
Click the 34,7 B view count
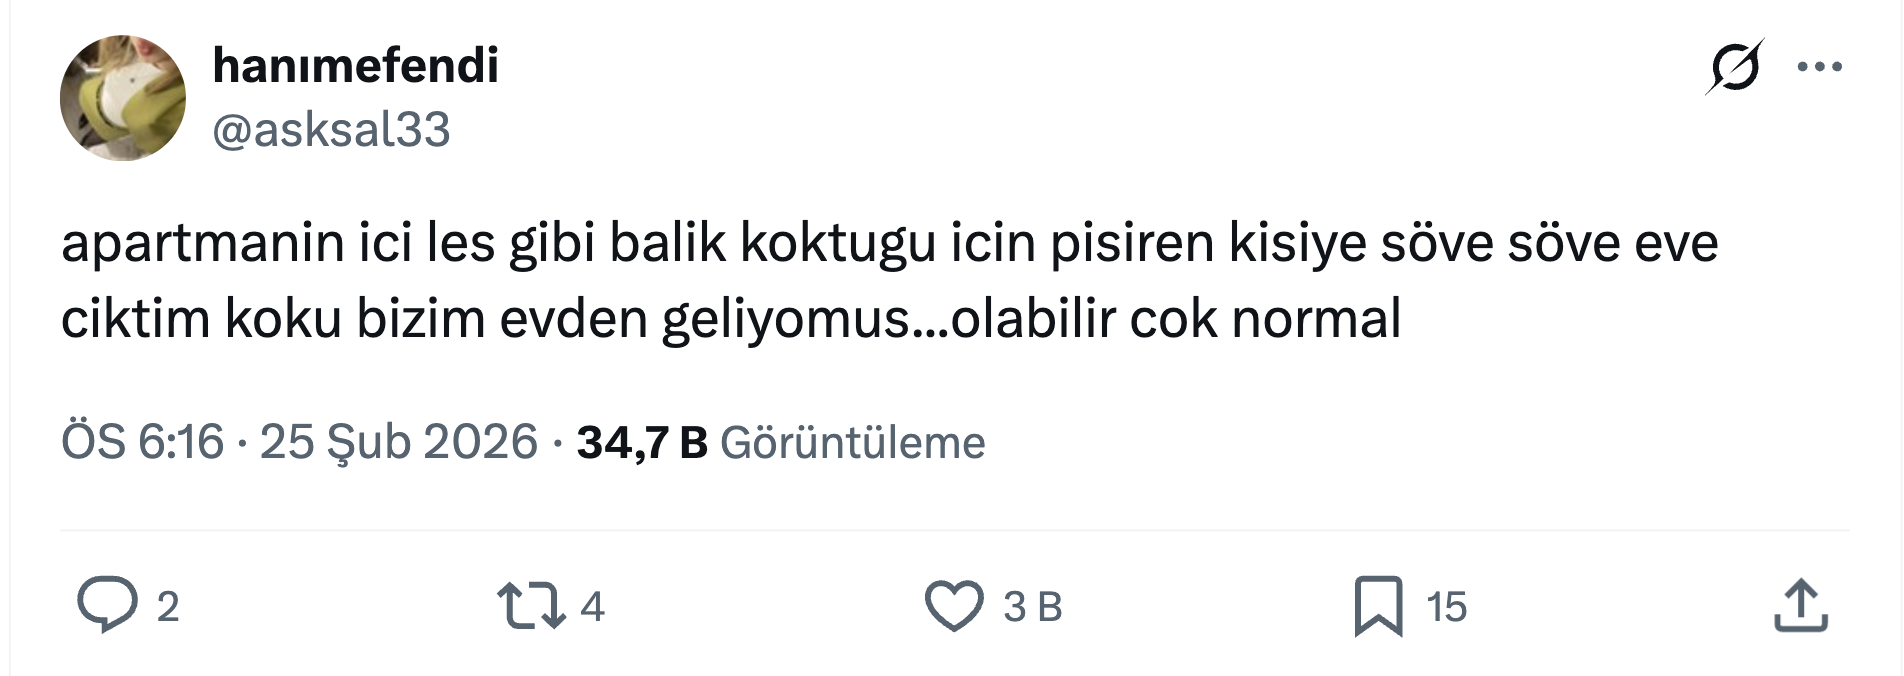(x=641, y=442)
